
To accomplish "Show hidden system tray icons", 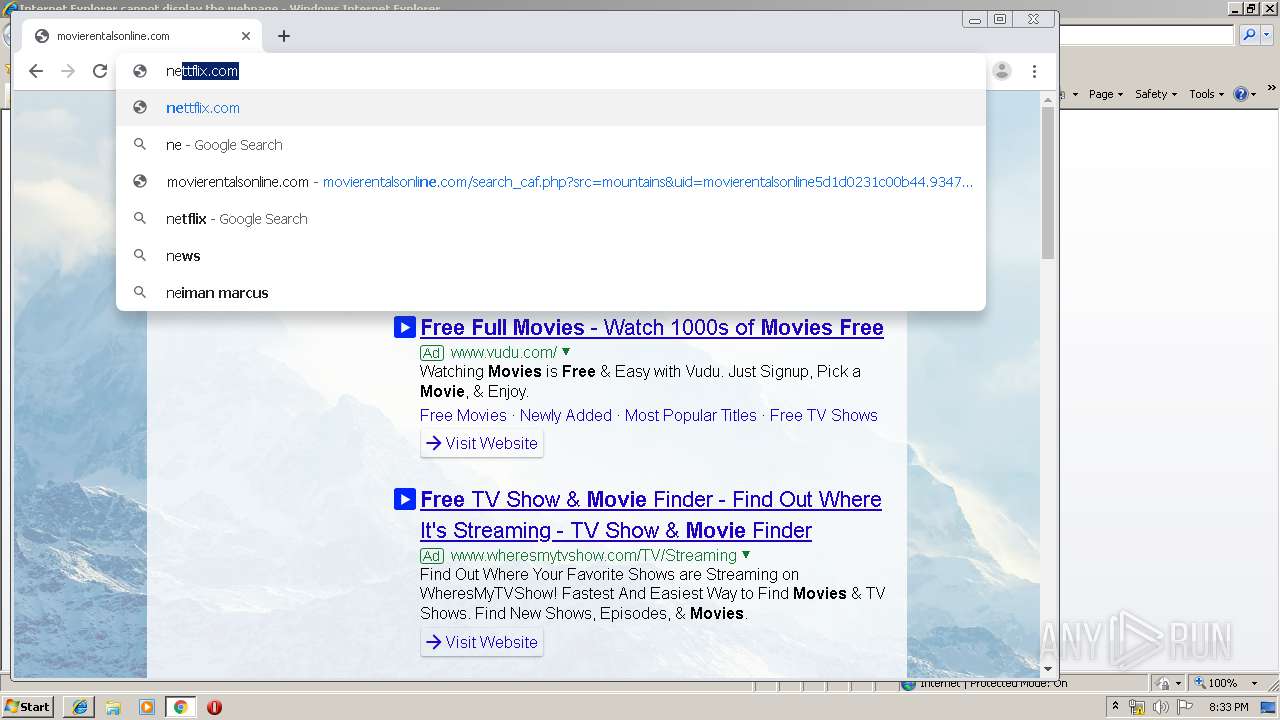I will click(1115, 707).
